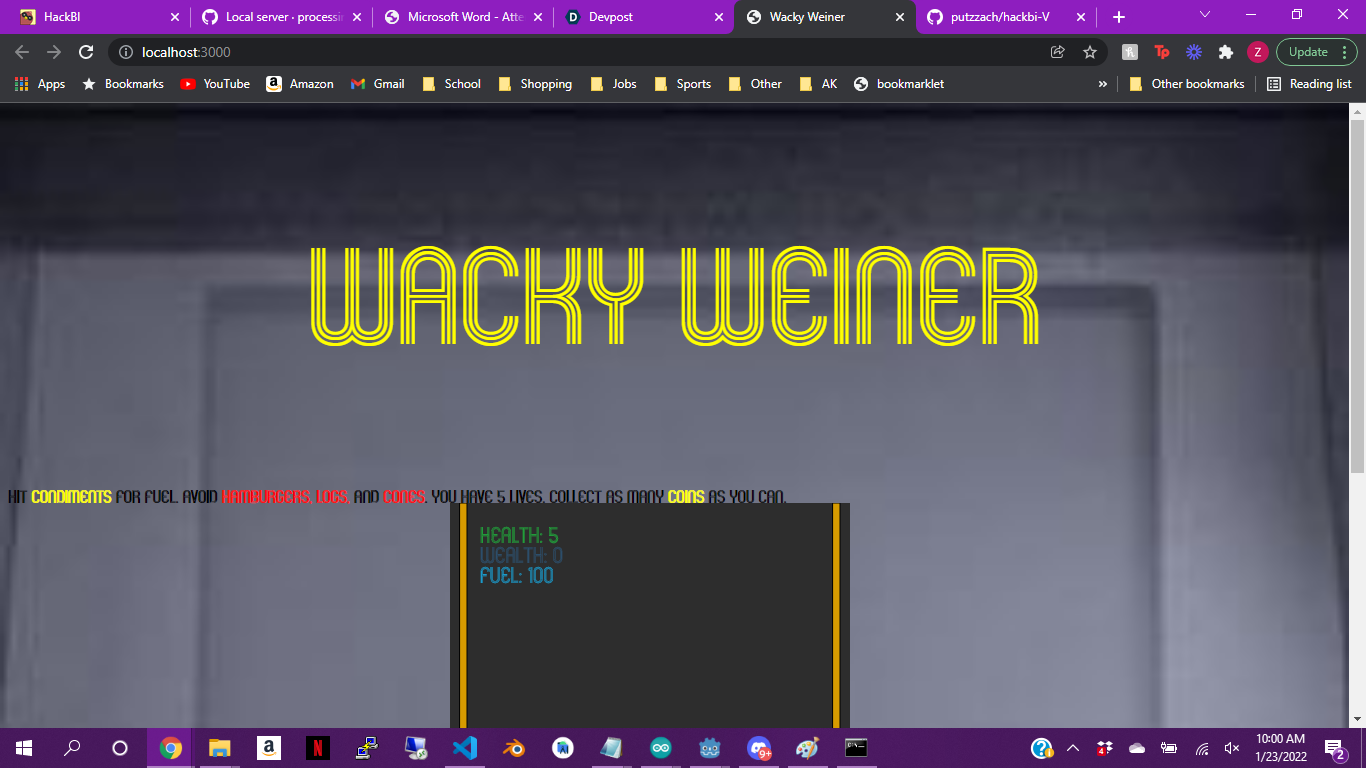
Task: Open the YouTube bookmark
Action: tap(215, 84)
